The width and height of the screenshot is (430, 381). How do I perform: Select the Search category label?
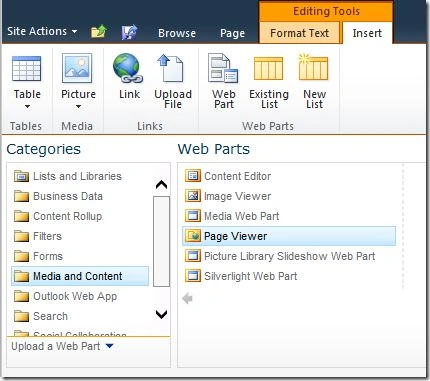pos(50,316)
